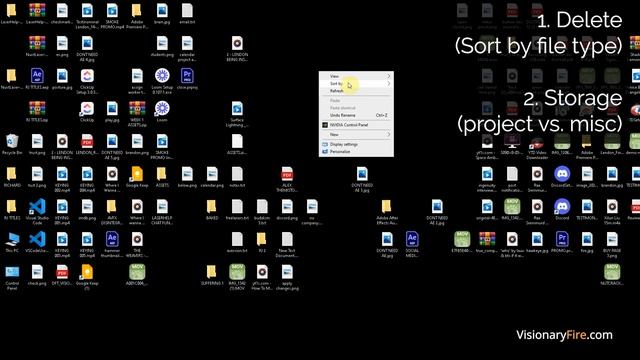This screenshot has height=360, width=640.
Task: Select the calendar.png image file
Action: [212, 178]
